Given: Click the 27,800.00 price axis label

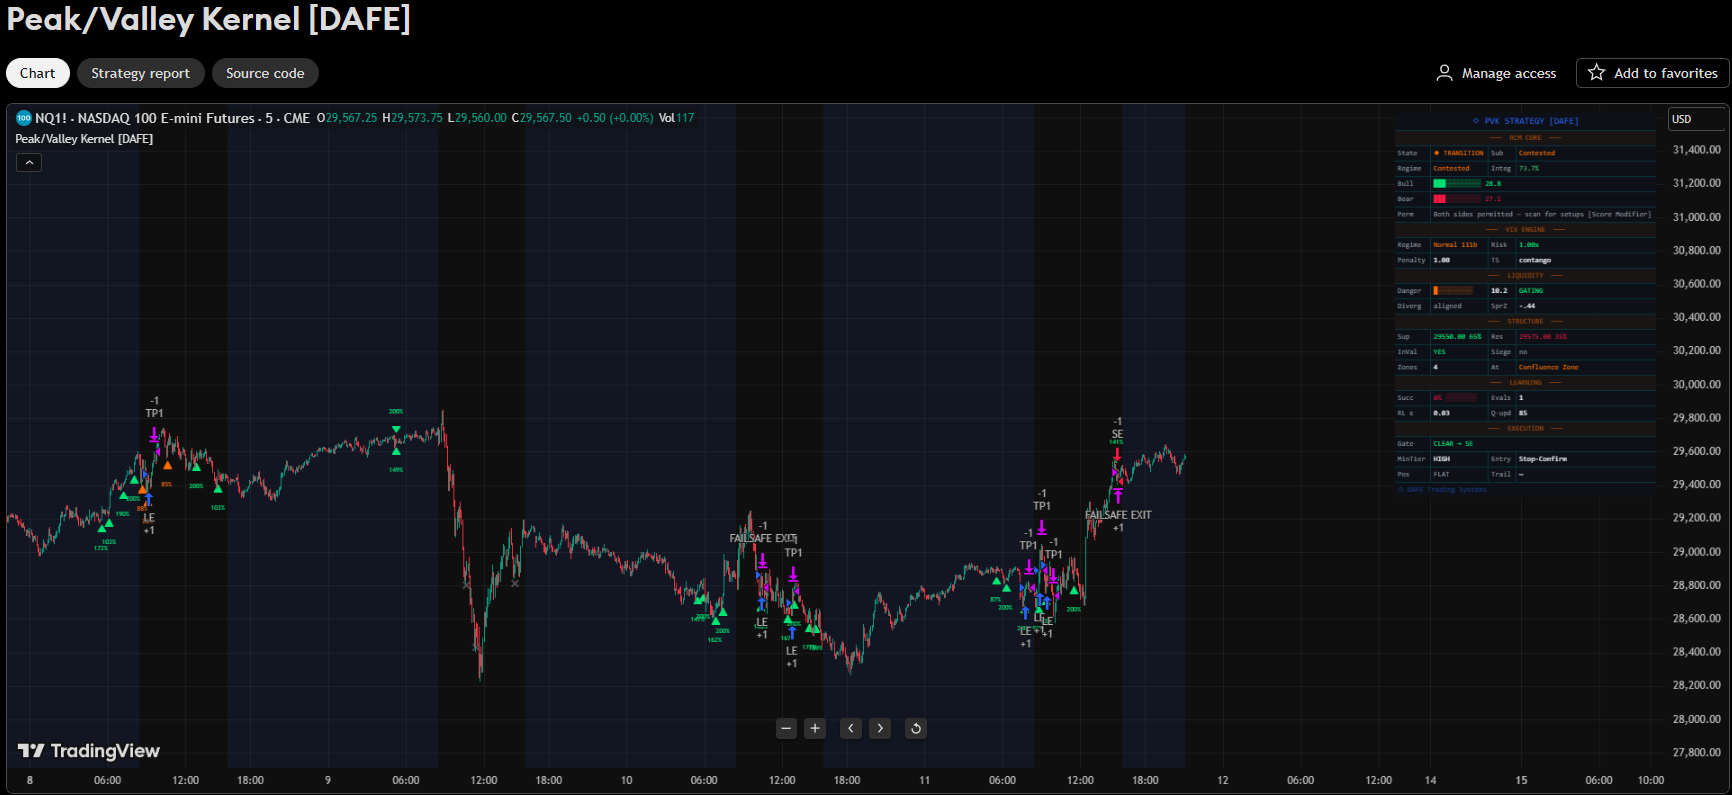Looking at the screenshot, I should coord(1697,752).
